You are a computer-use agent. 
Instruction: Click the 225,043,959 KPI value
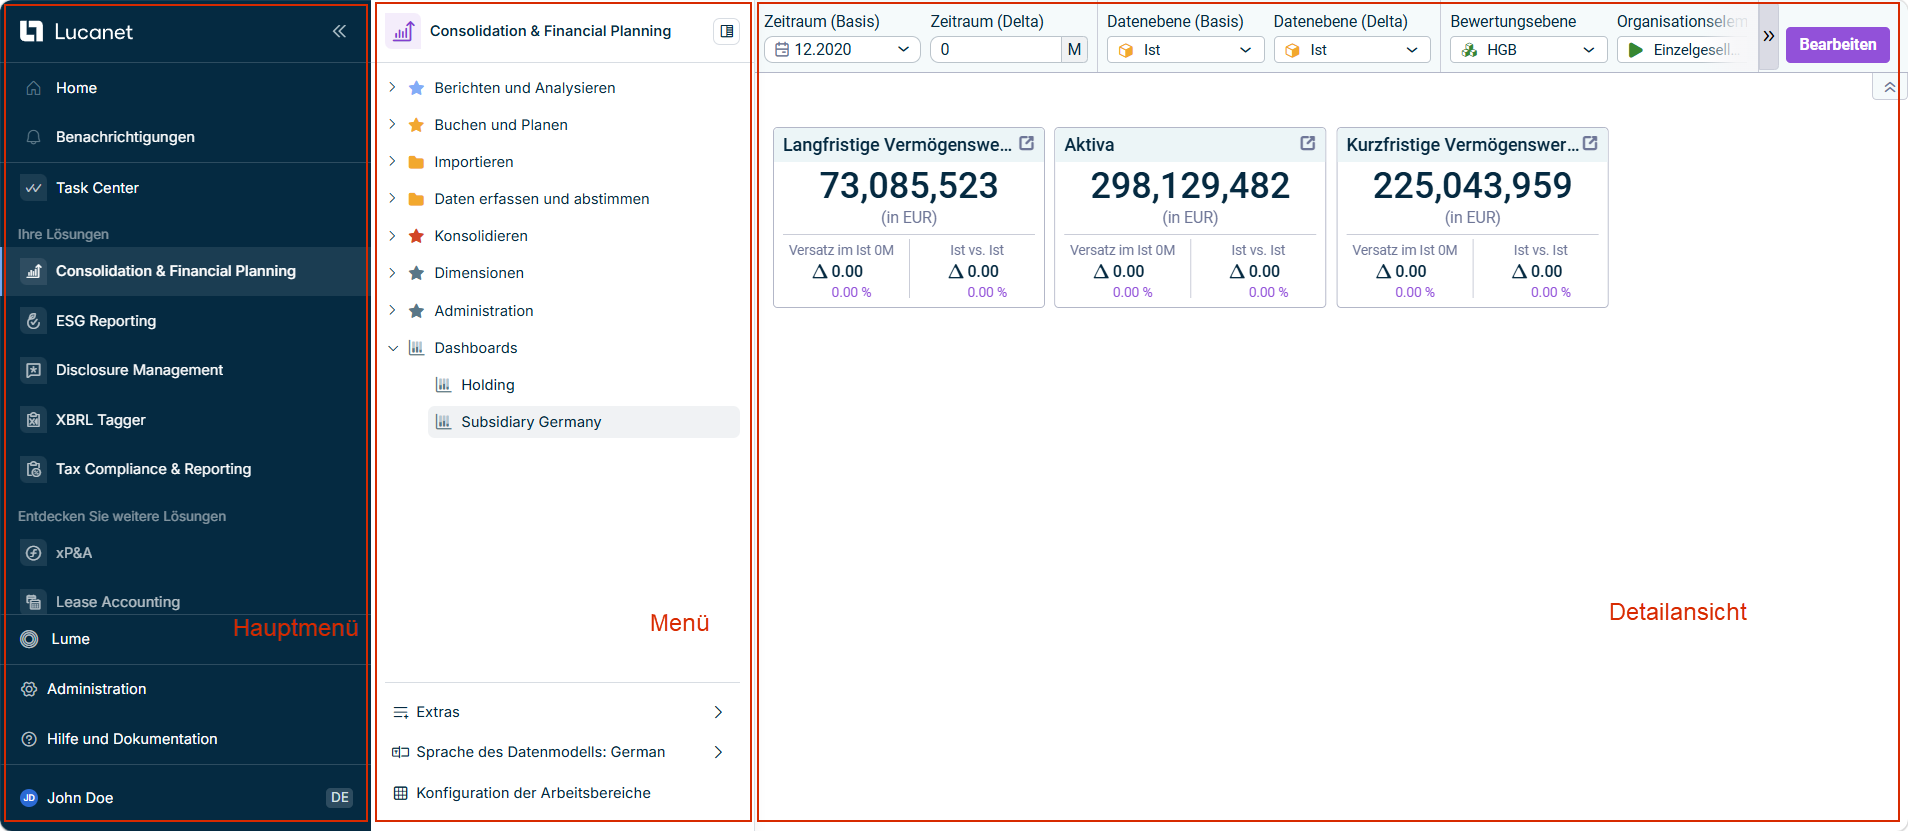click(x=1472, y=185)
